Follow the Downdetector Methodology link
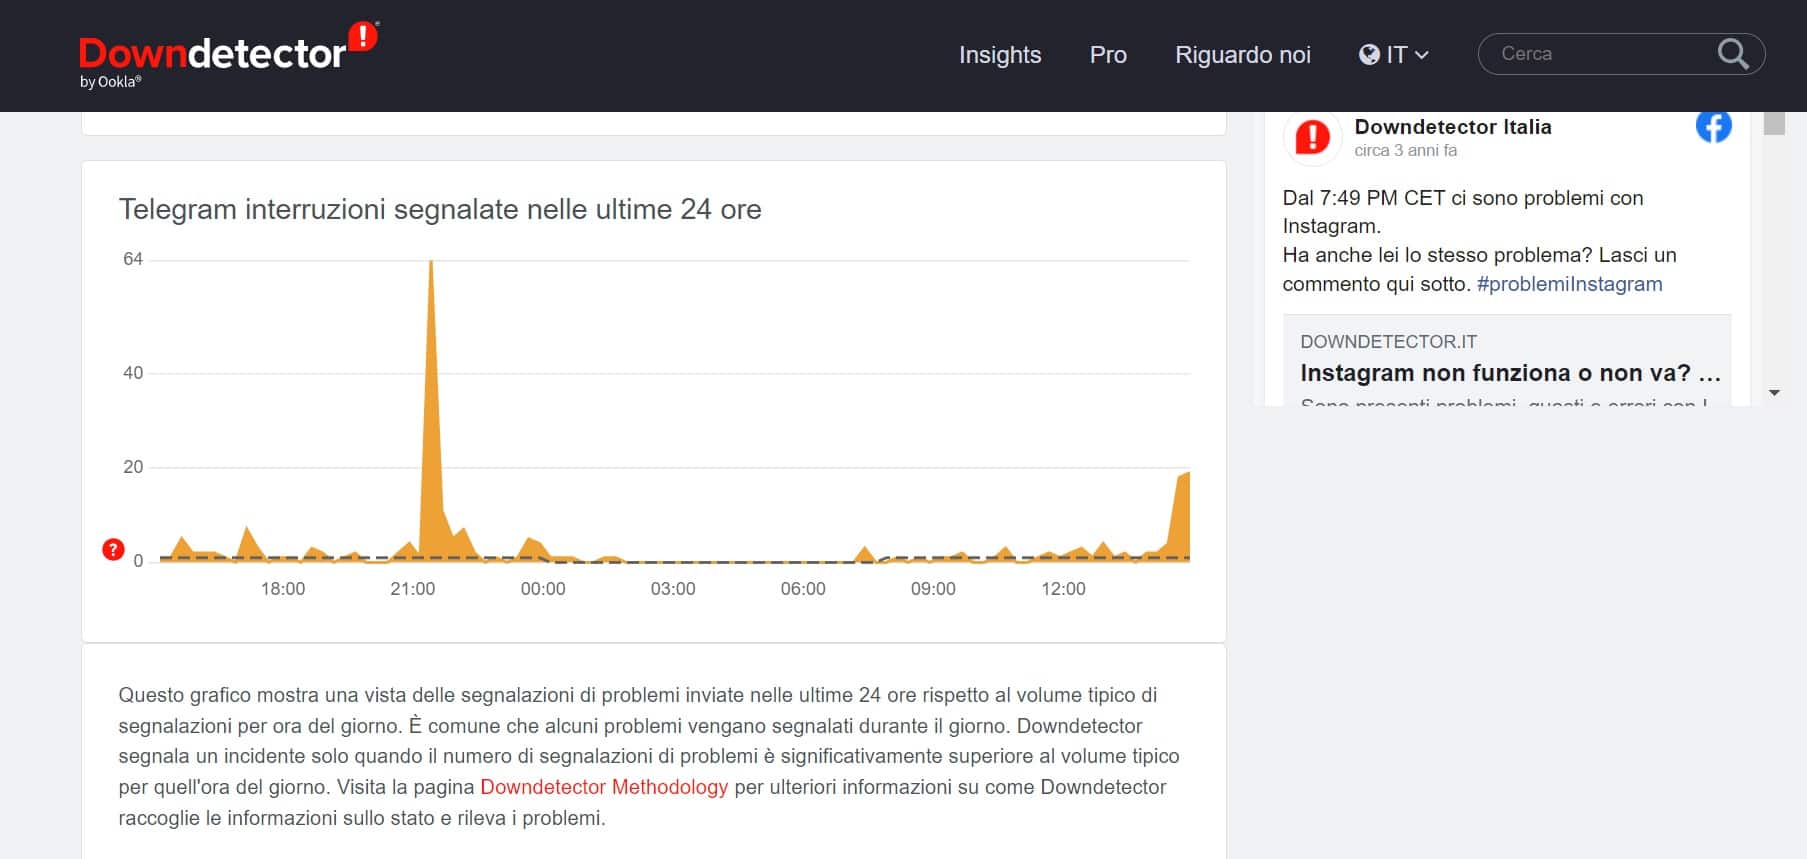Screen dimensions: 1807x859 click(x=604, y=787)
